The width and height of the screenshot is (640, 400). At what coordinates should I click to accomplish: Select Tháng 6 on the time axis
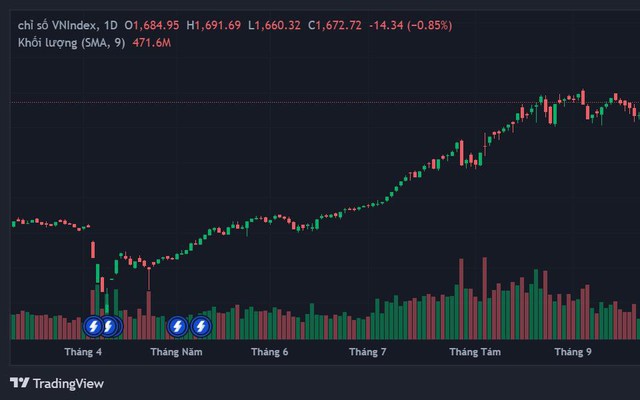[270, 352]
